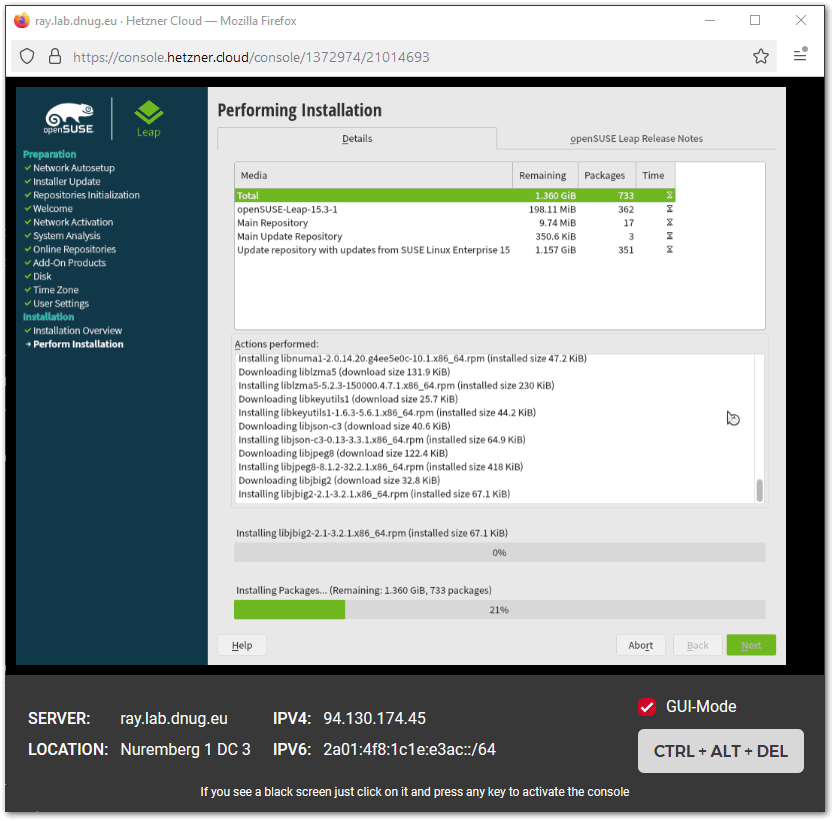Open the Firefox application menu
This screenshot has height=821, width=834.
[800, 54]
